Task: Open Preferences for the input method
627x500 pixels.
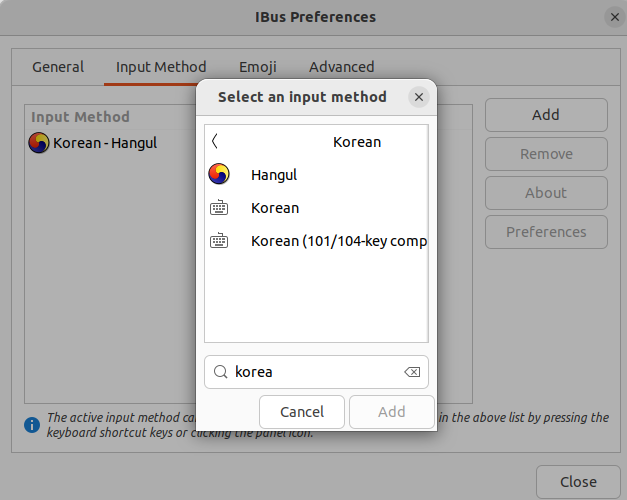Action: [546, 232]
